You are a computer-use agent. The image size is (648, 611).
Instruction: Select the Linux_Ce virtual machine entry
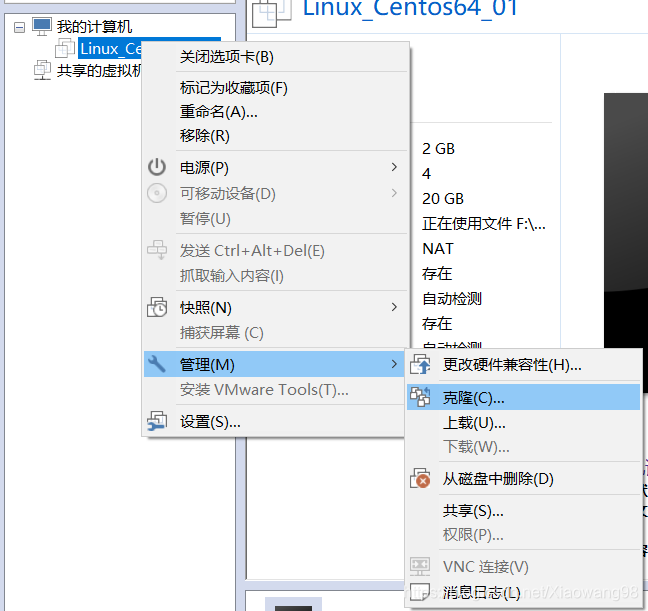point(110,49)
